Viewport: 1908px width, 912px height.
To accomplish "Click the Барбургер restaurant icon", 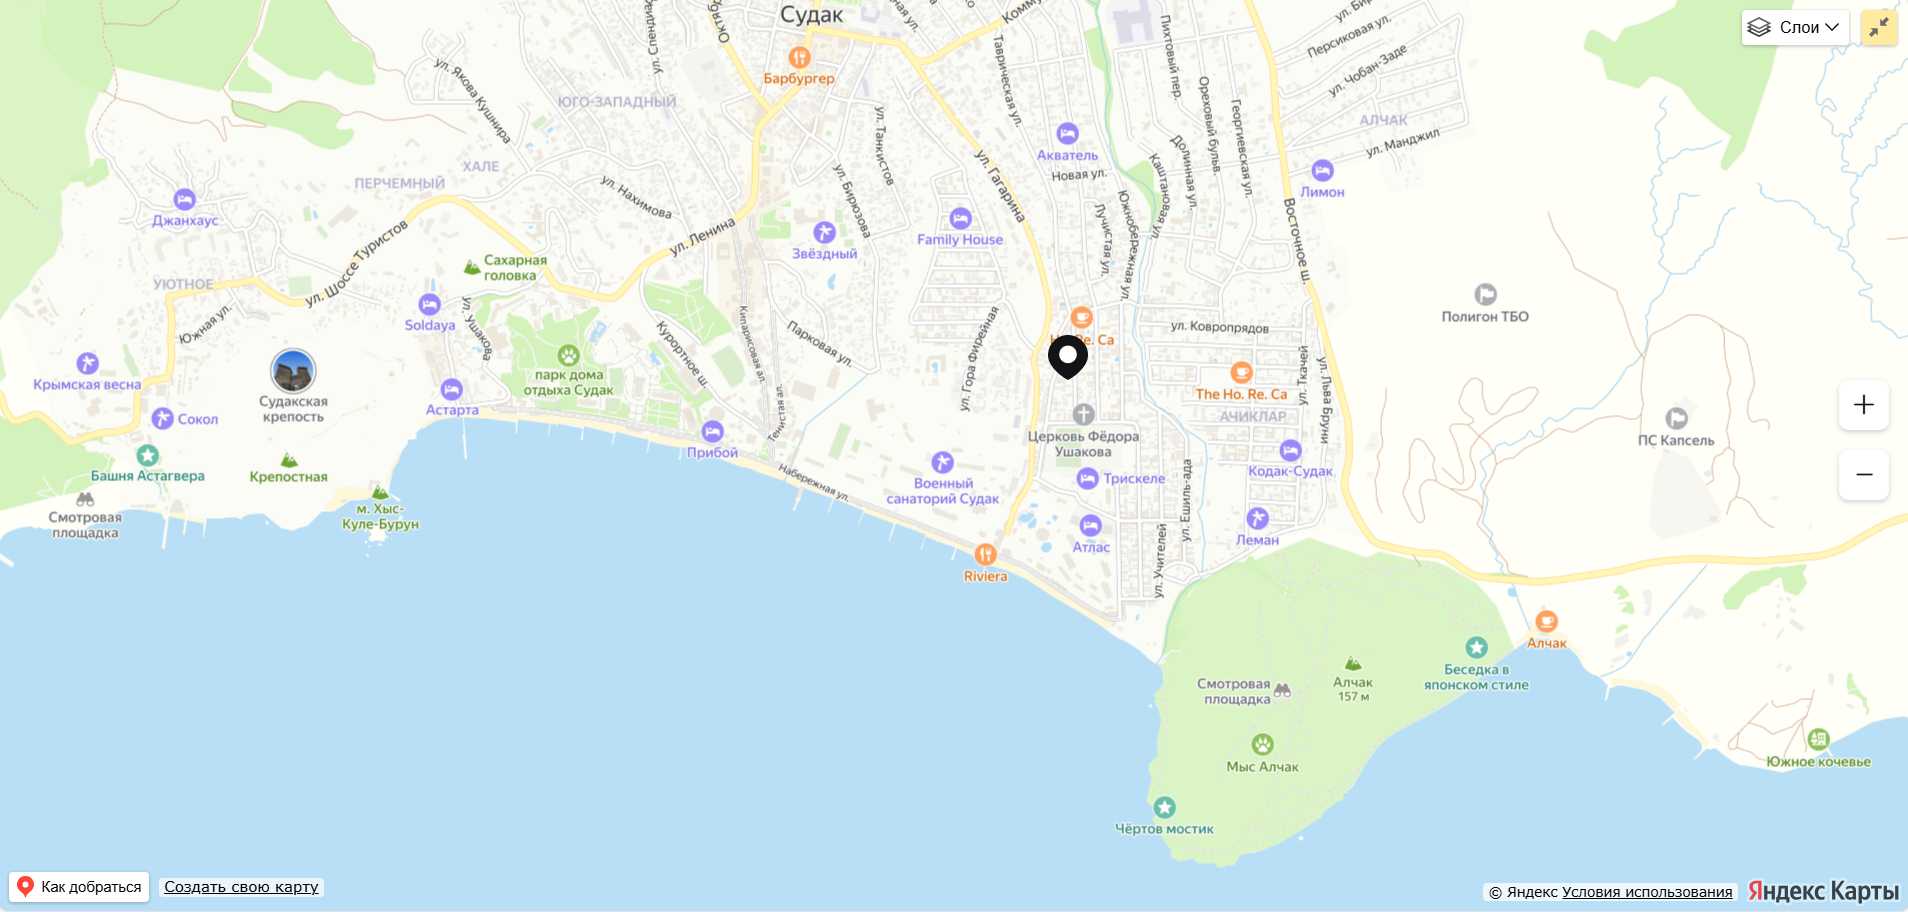I will [799, 57].
